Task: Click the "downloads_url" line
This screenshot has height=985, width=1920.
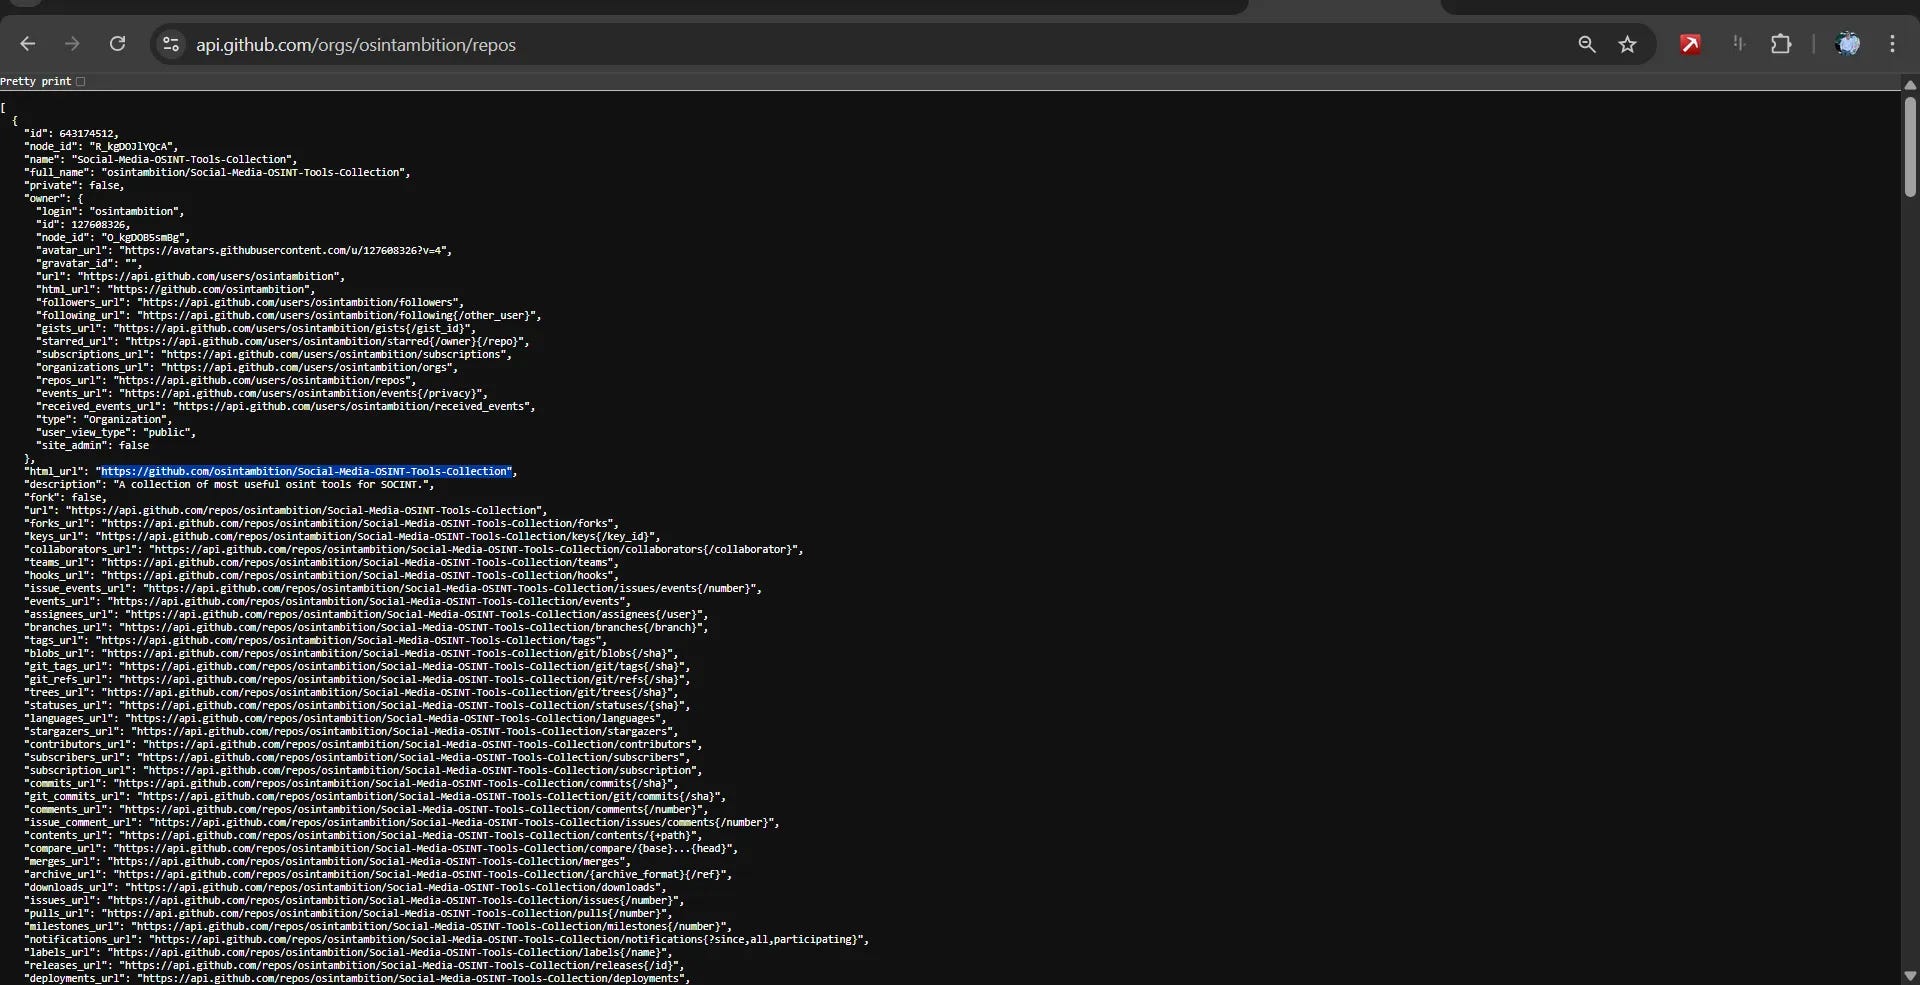Action: point(345,887)
